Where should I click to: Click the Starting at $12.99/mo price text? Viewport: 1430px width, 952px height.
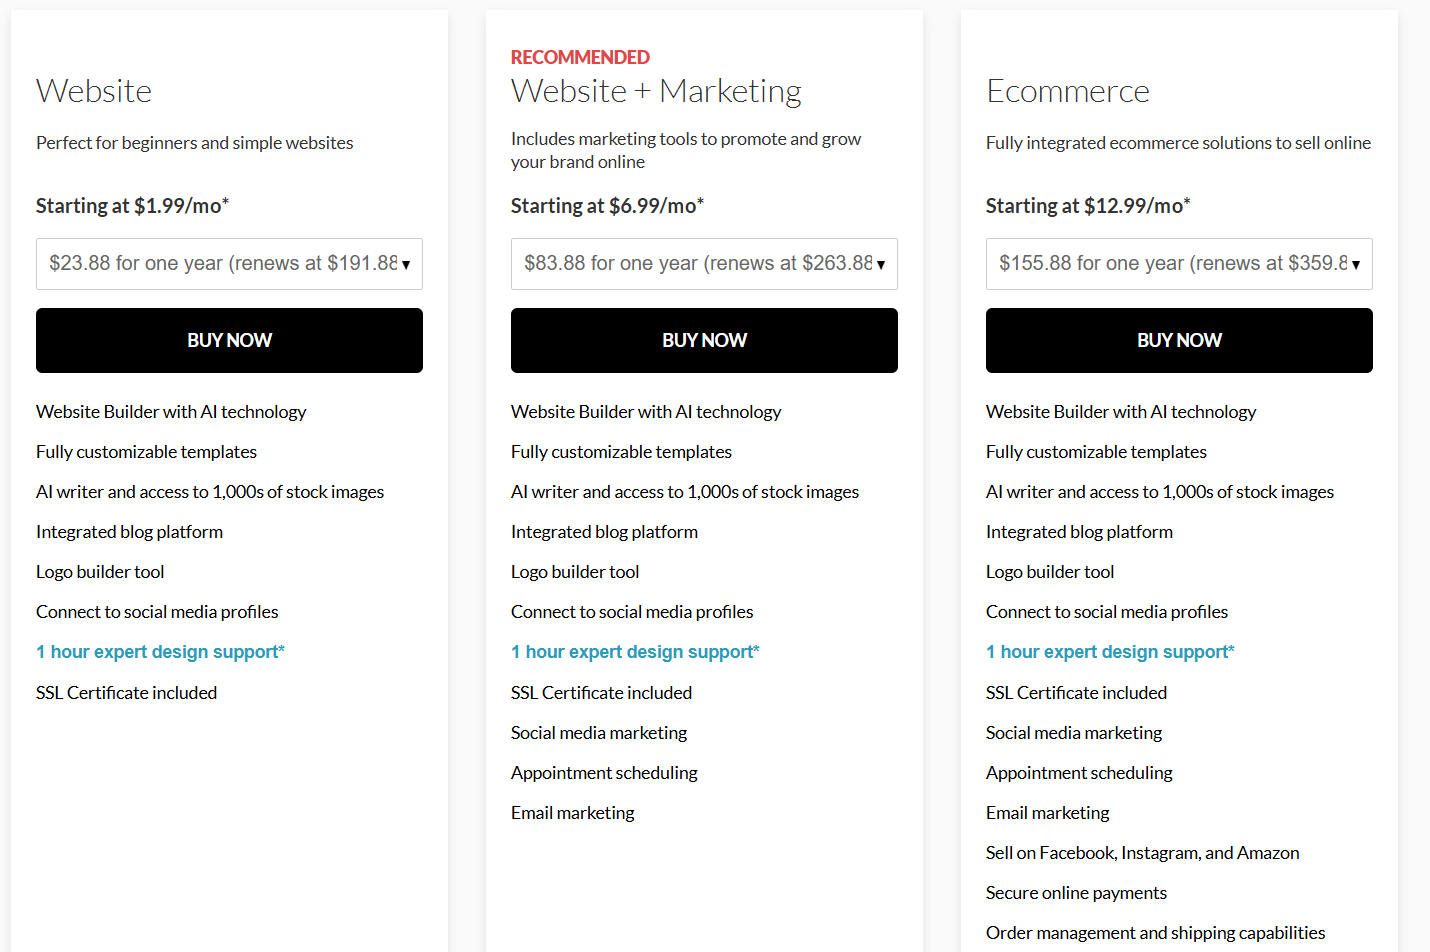click(1088, 206)
